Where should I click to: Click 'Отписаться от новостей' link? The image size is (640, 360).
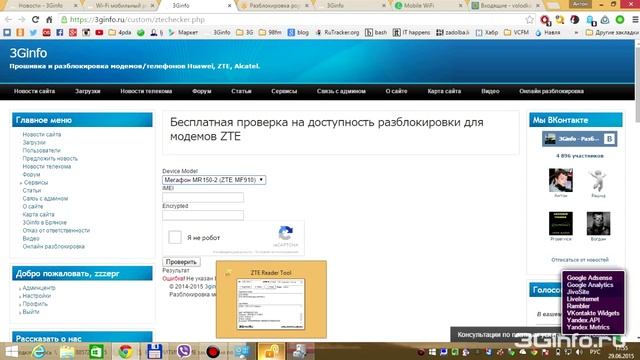point(580,260)
